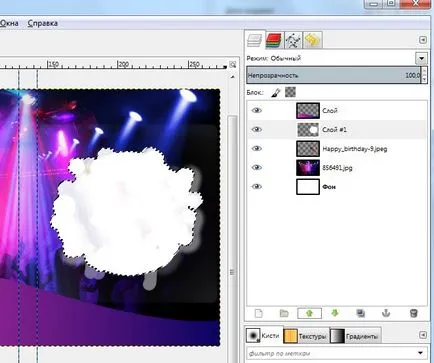The image size is (434, 363).
Task: Open the Layers dialog tab
Action: pyautogui.click(x=255, y=40)
